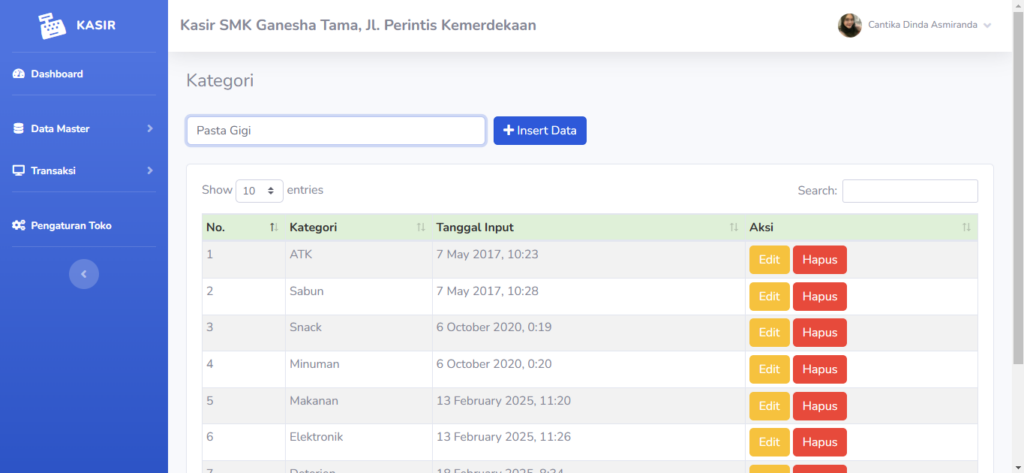Click date 7 May 2017, 10:23
The image size is (1024, 473).
pos(487,254)
